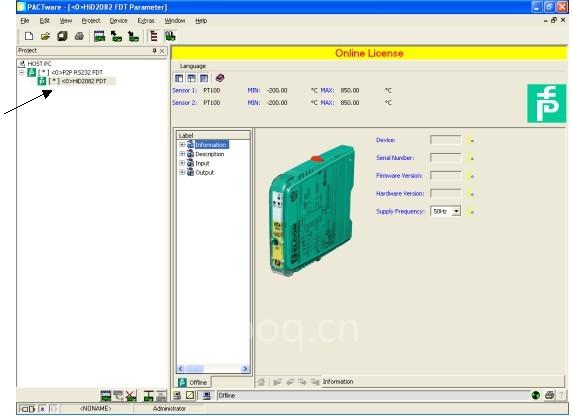
Task: Click the Save project toolbar icon
Action: (x=62, y=36)
